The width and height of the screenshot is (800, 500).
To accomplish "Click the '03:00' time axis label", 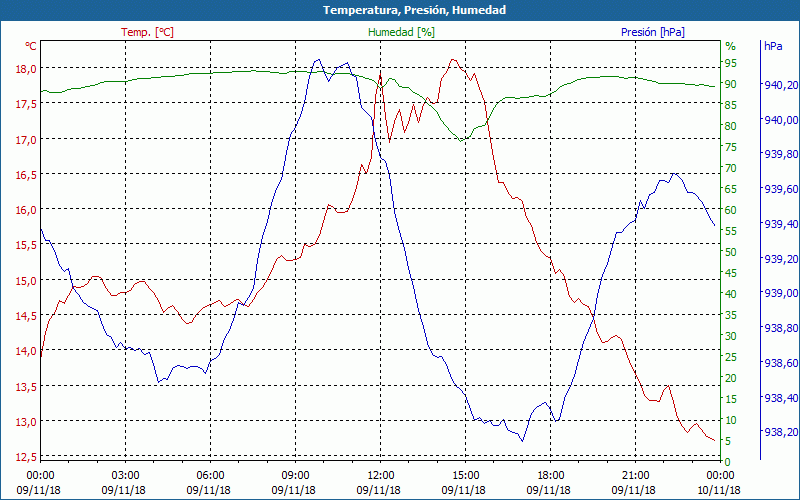I will pyautogui.click(x=125, y=476).
